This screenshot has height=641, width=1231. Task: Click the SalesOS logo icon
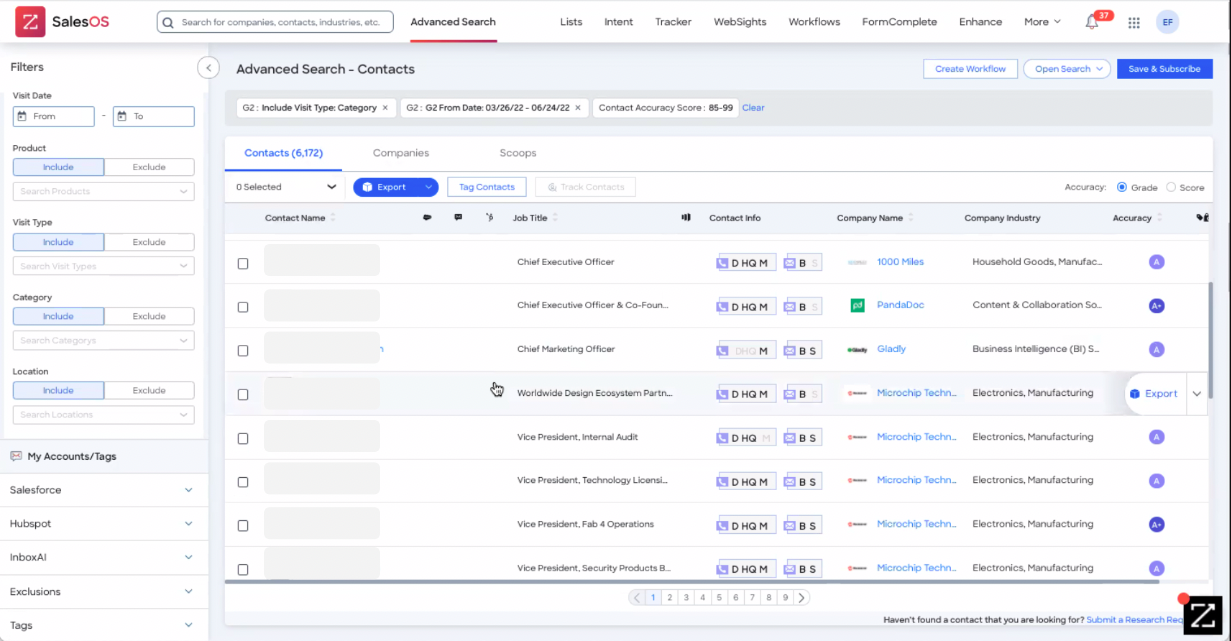[30, 21]
